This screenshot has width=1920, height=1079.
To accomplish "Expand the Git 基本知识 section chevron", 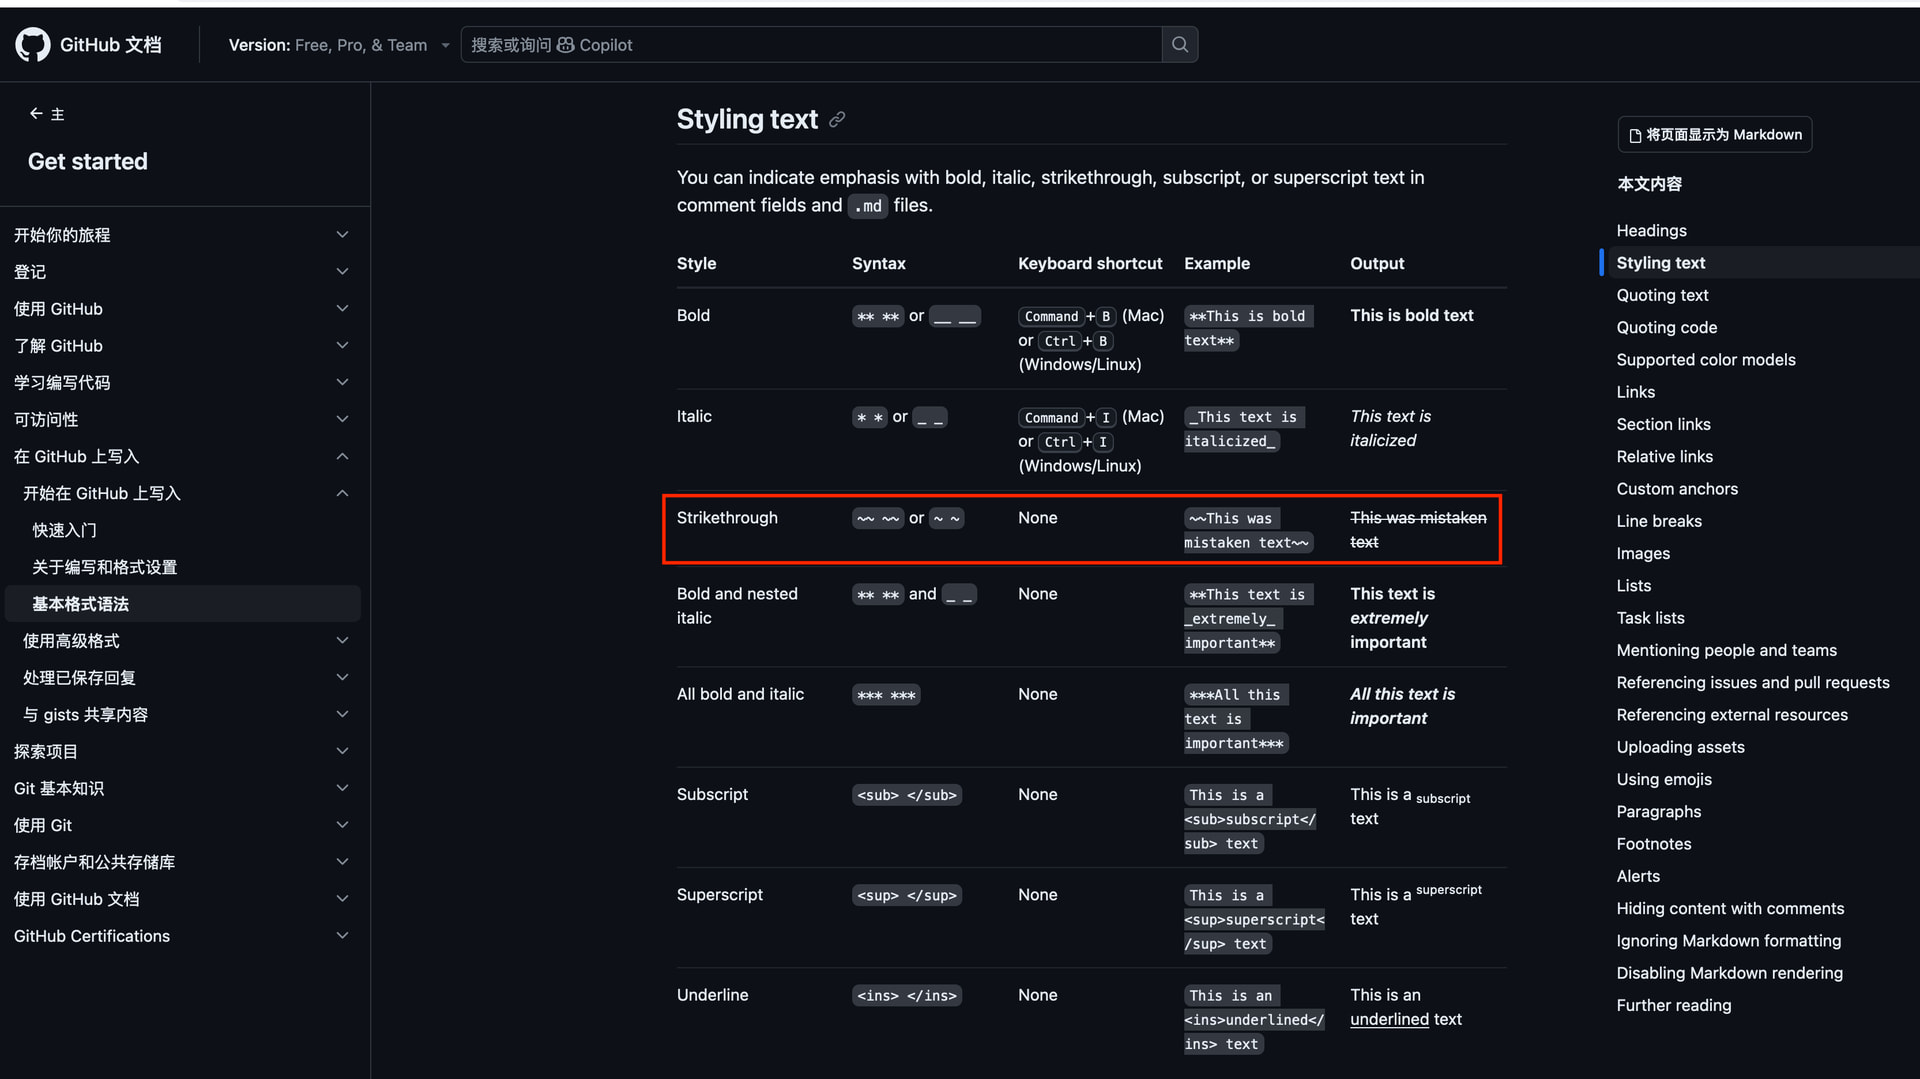I will (342, 789).
